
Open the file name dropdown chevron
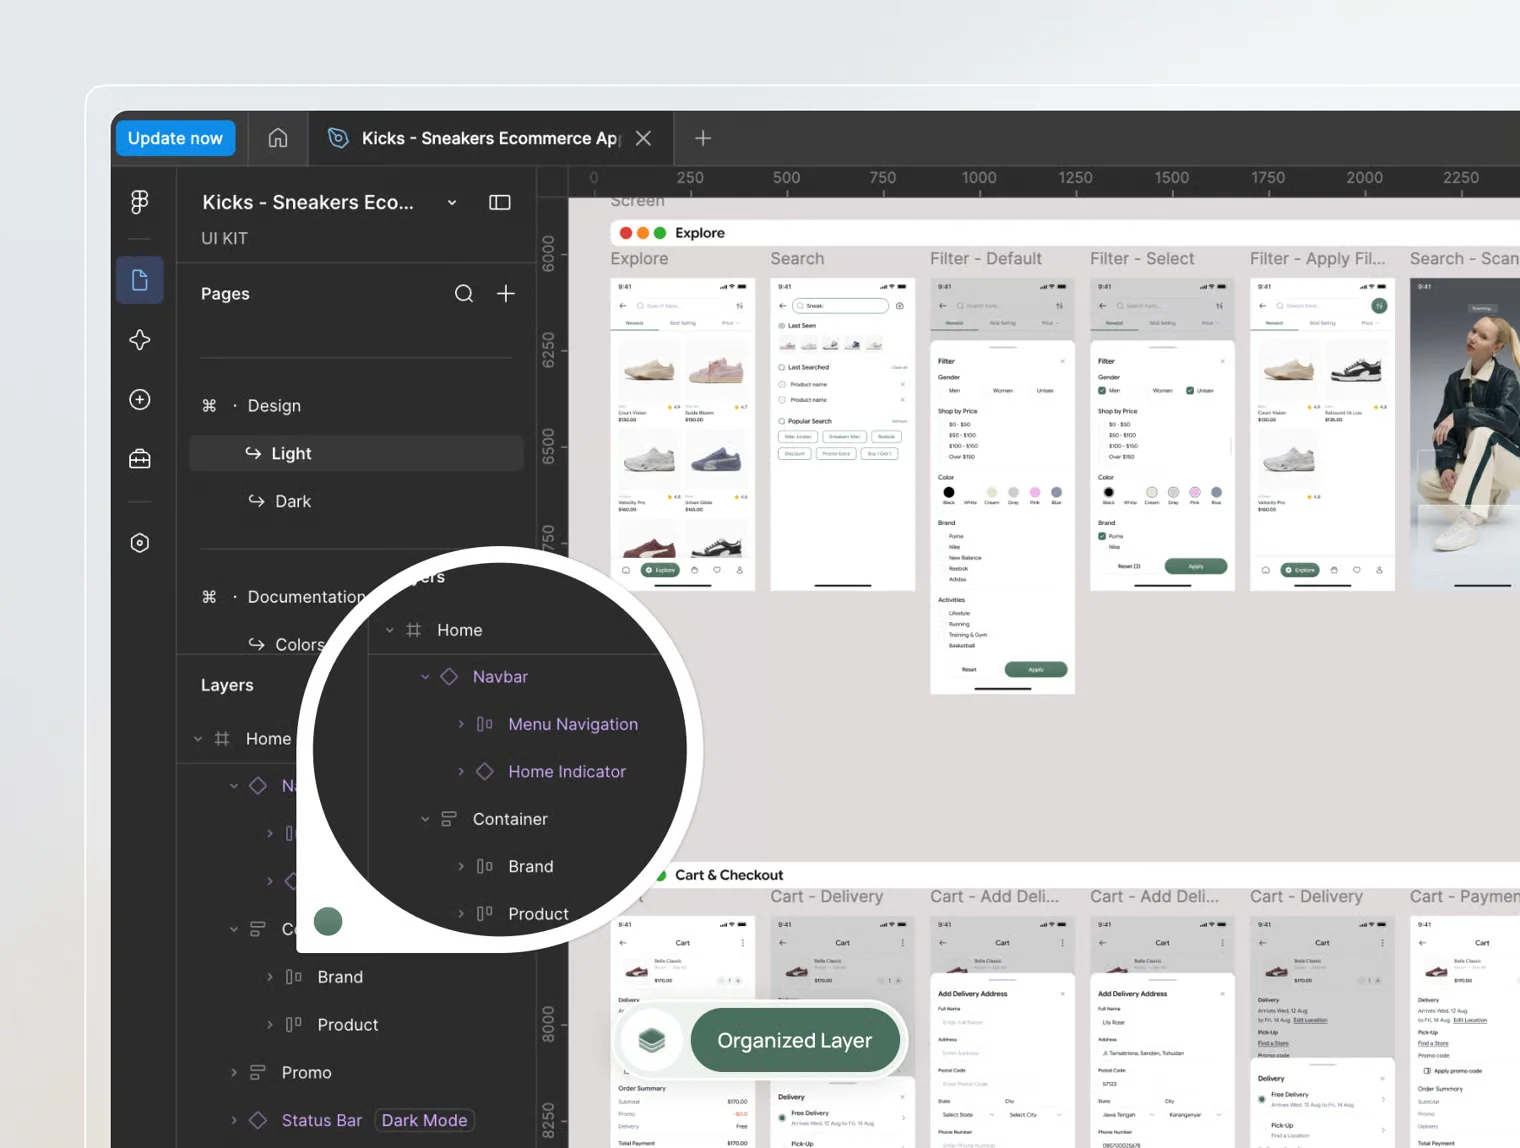coord(452,202)
